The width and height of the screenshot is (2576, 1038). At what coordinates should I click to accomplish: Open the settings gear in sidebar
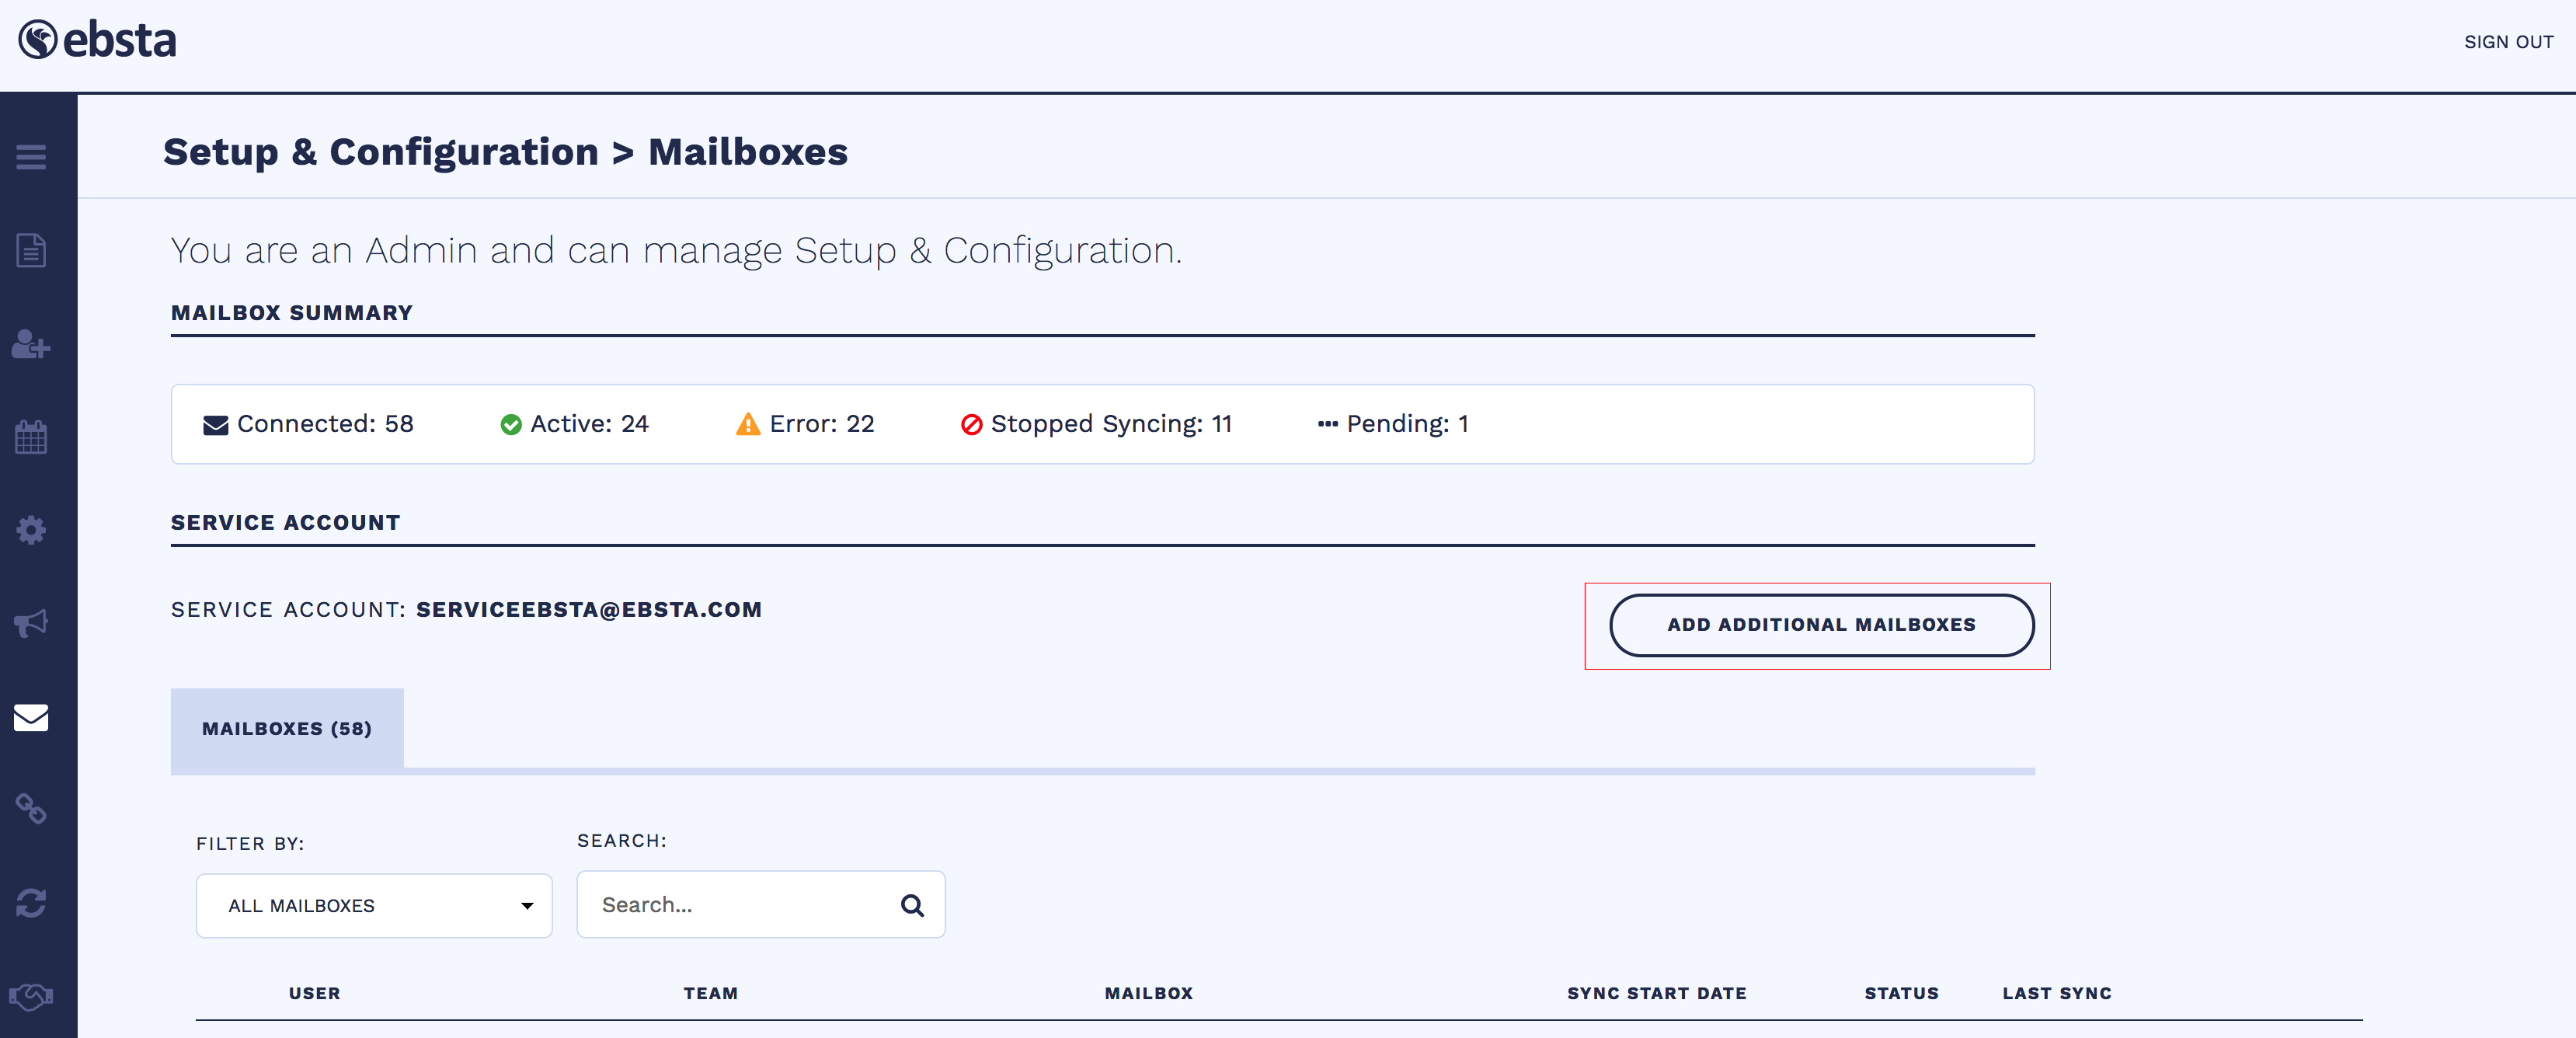tap(31, 530)
